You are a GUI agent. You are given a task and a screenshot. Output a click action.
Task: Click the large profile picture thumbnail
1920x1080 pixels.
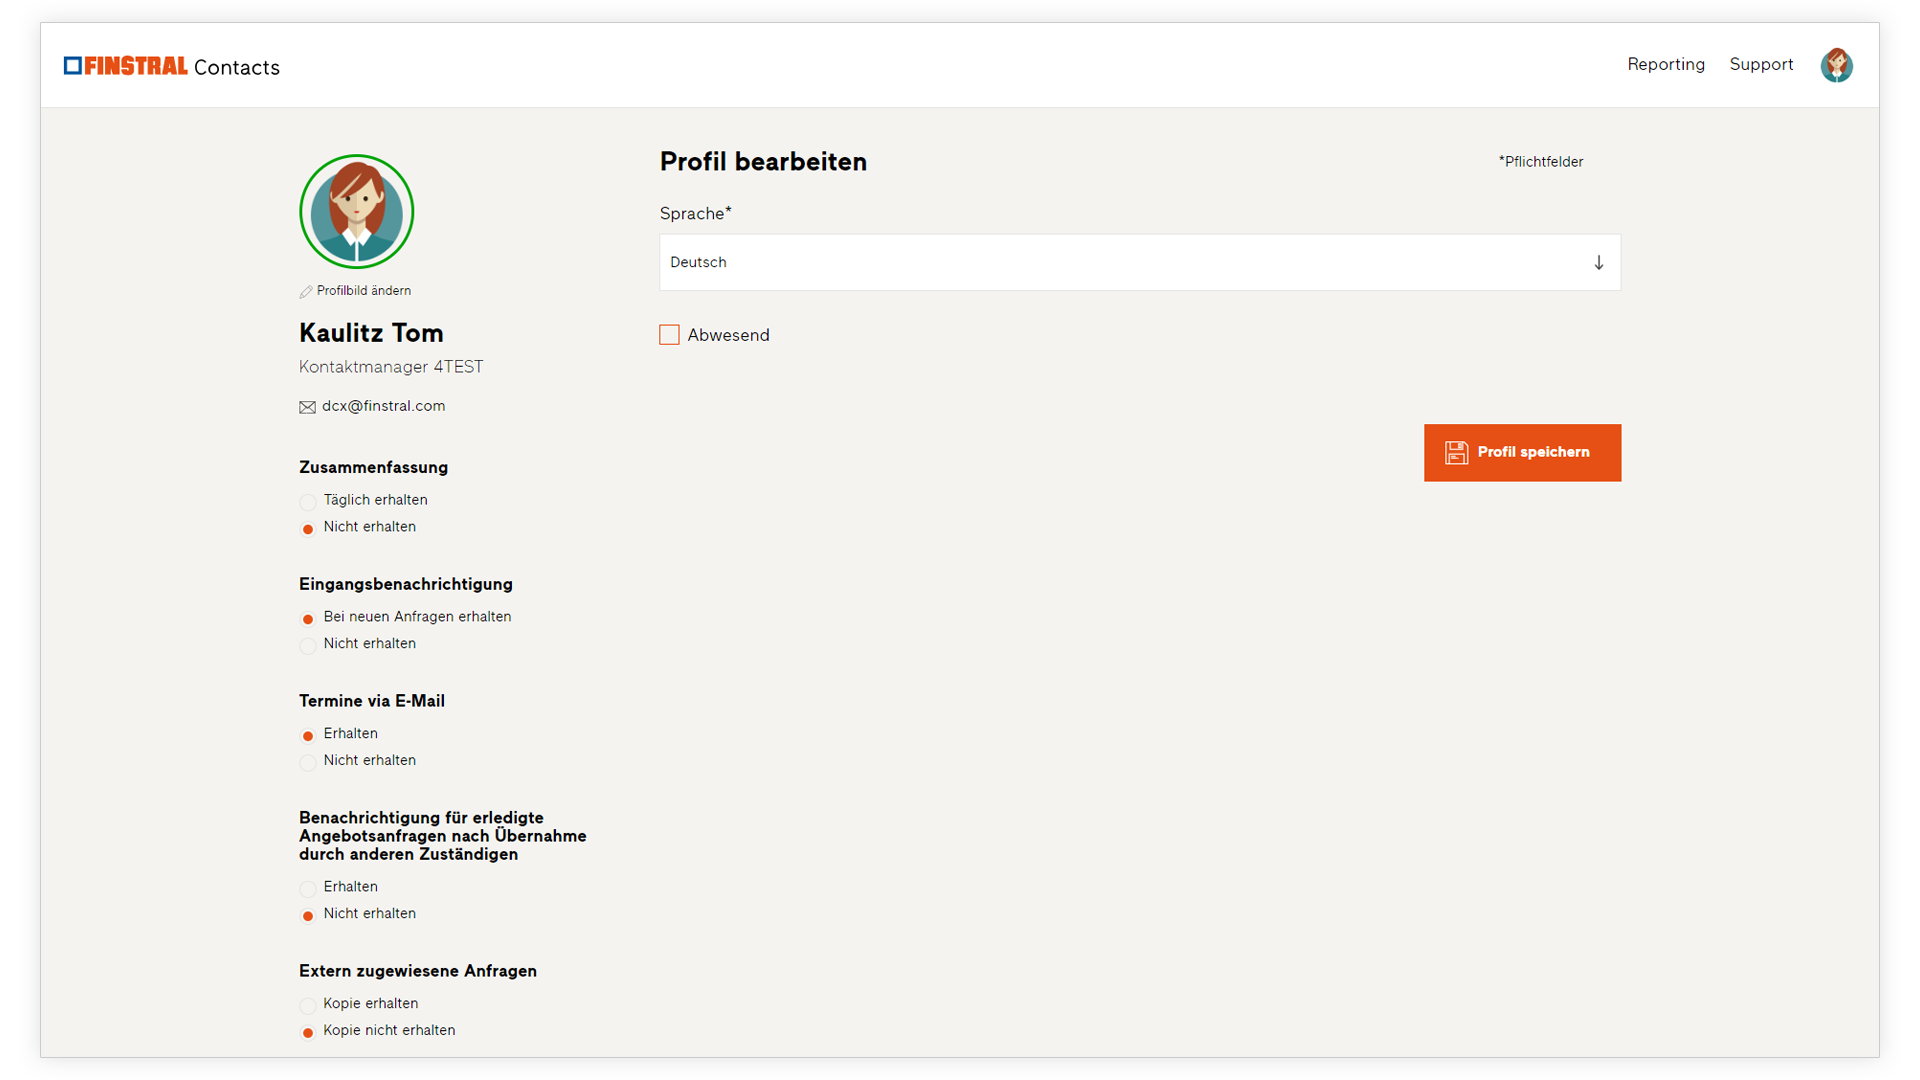pyautogui.click(x=356, y=212)
